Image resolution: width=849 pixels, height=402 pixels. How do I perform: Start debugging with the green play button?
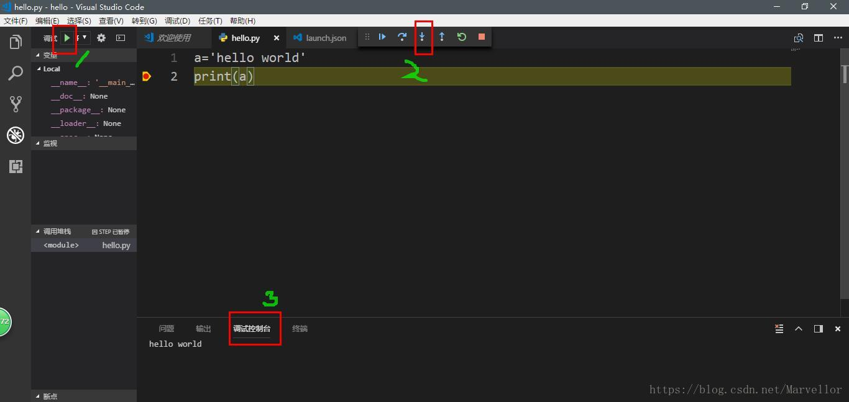tap(67, 38)
